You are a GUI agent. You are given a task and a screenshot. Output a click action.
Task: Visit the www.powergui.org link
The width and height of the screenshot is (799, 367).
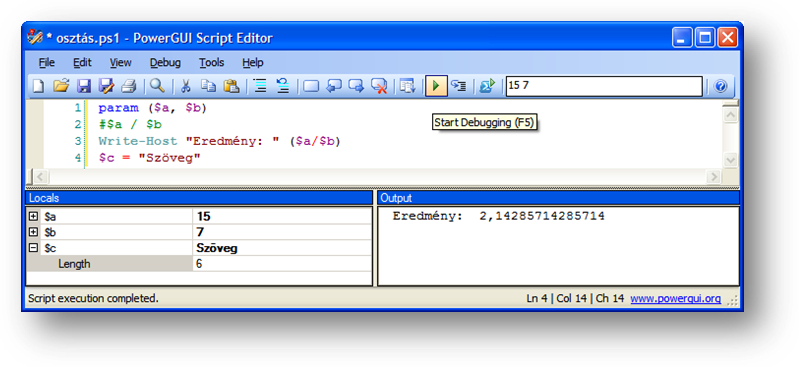tap(676, 299)
